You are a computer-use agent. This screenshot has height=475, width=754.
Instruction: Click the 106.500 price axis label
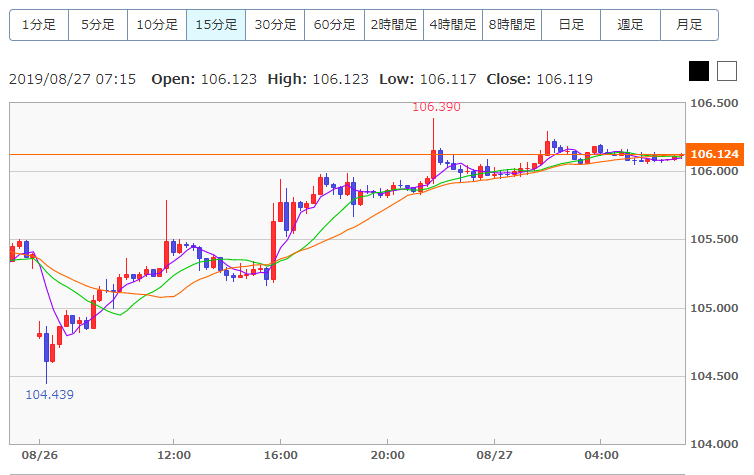pyautogui.click(x=714, y=103)
